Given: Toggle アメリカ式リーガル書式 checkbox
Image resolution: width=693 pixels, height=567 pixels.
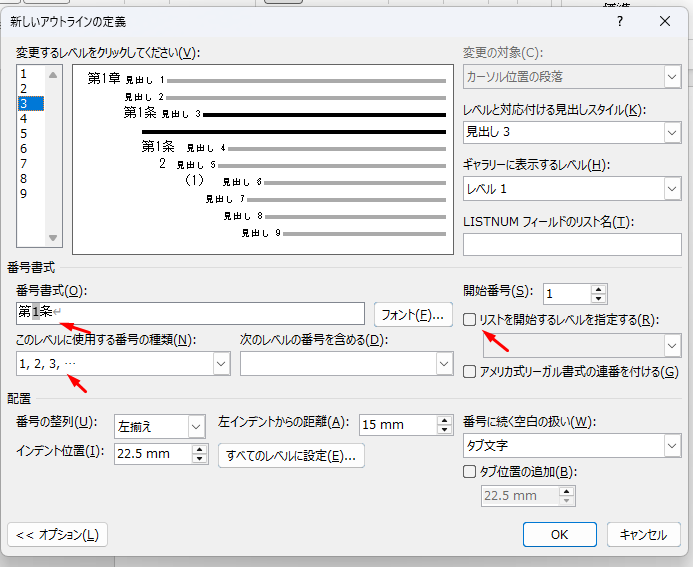Looking at the screenshot, I should [470, 372].
